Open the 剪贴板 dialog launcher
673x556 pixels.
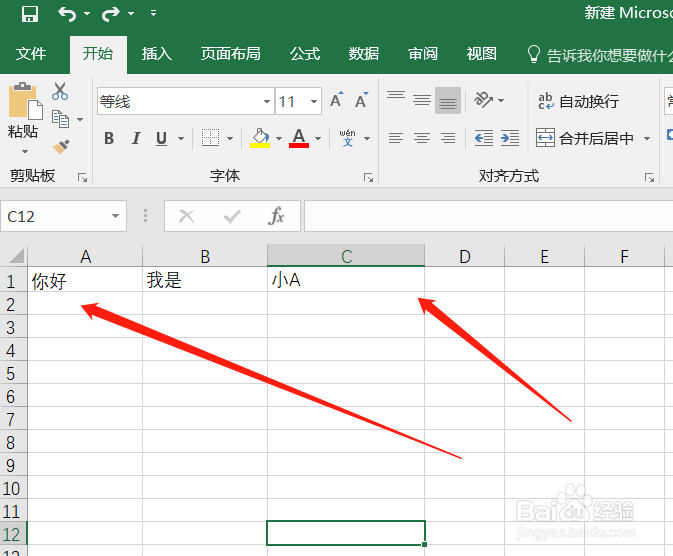point(82,177)
